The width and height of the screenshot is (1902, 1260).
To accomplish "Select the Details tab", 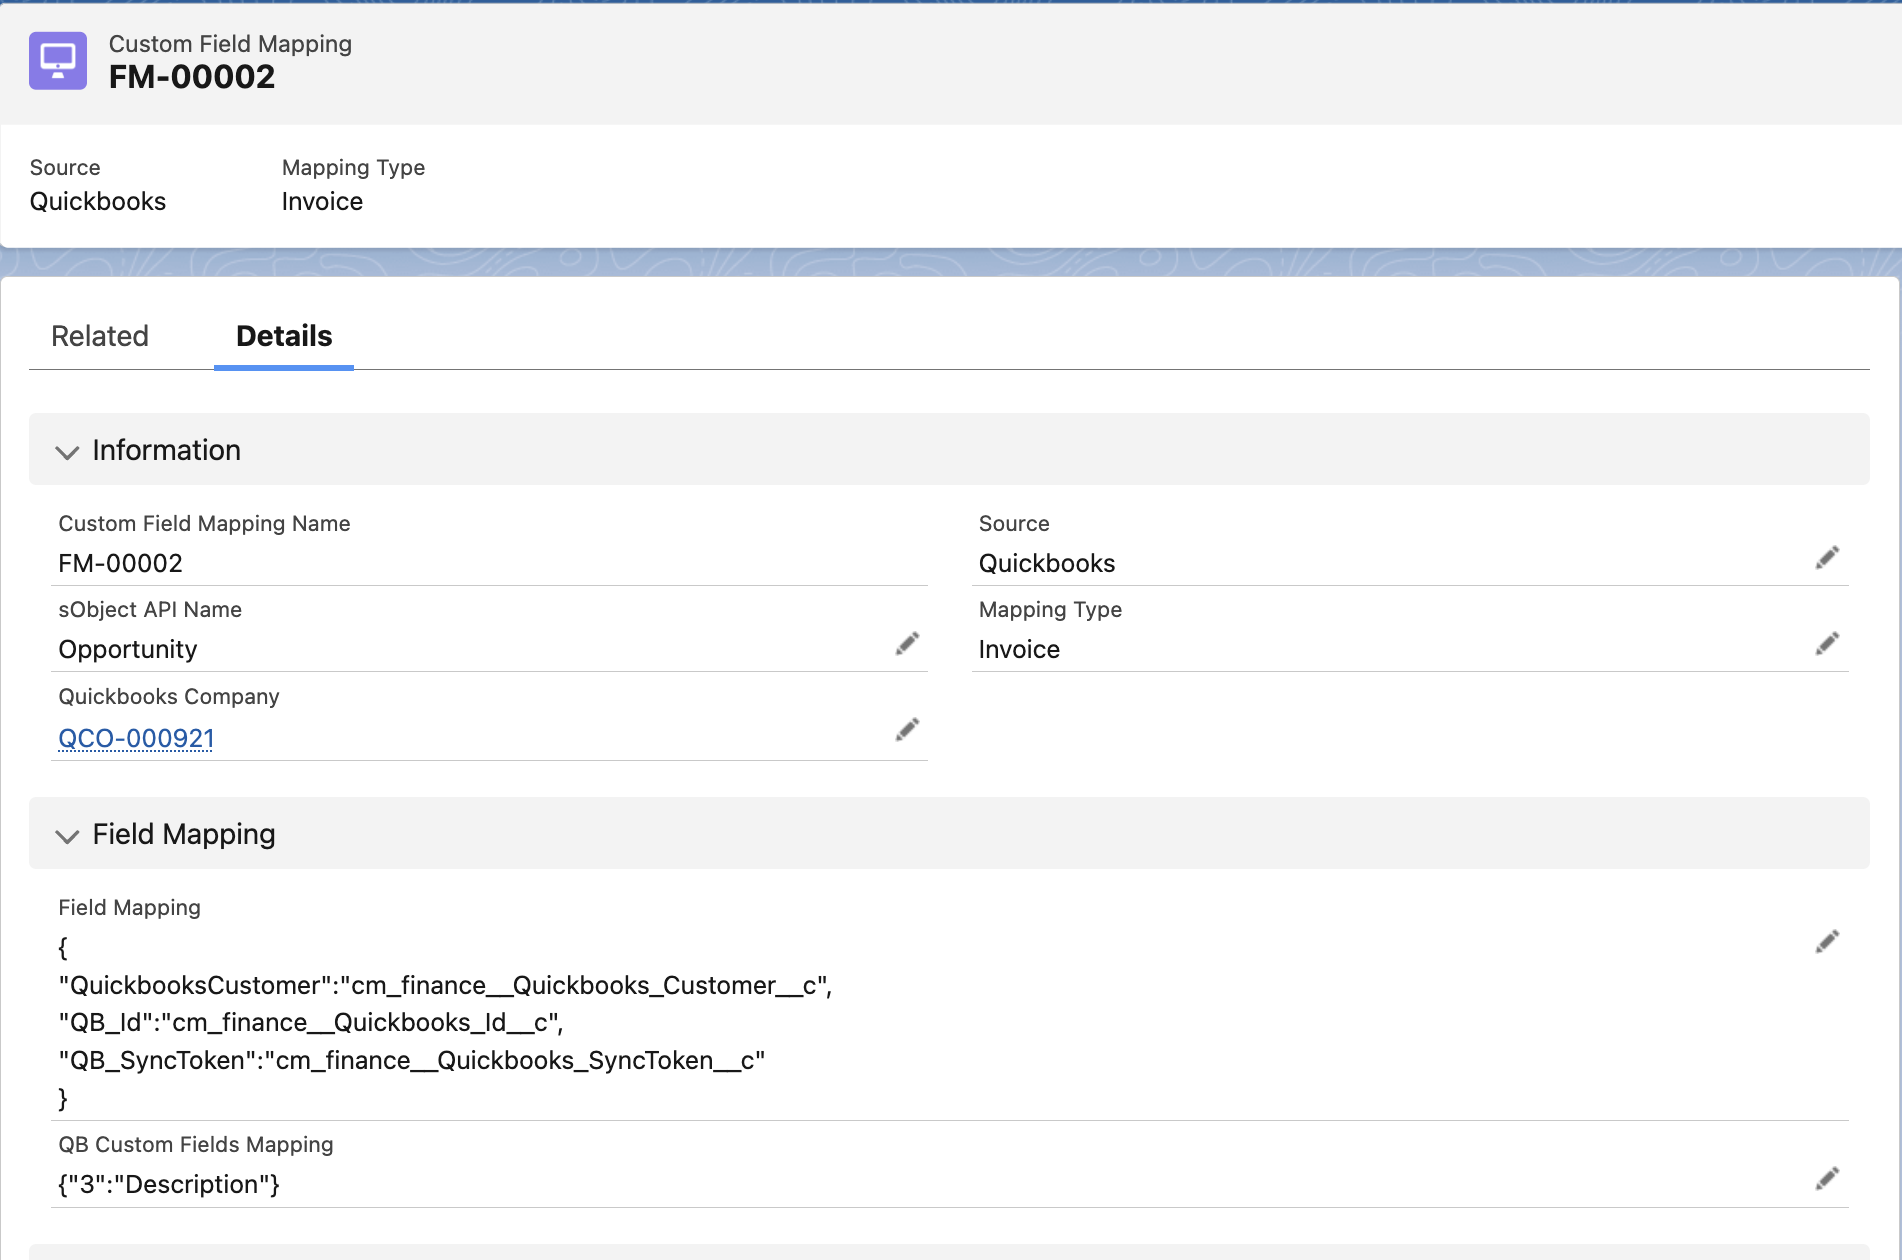I will tap(284, 336).
